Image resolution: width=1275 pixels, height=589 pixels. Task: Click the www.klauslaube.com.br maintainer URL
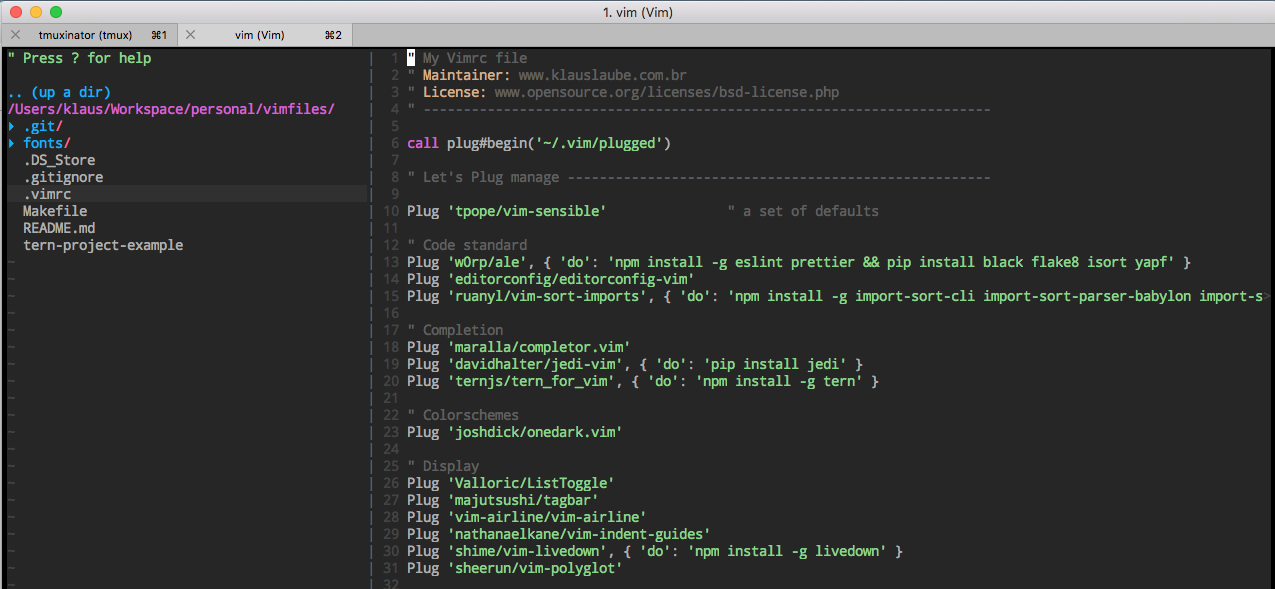tap(602, 75)
